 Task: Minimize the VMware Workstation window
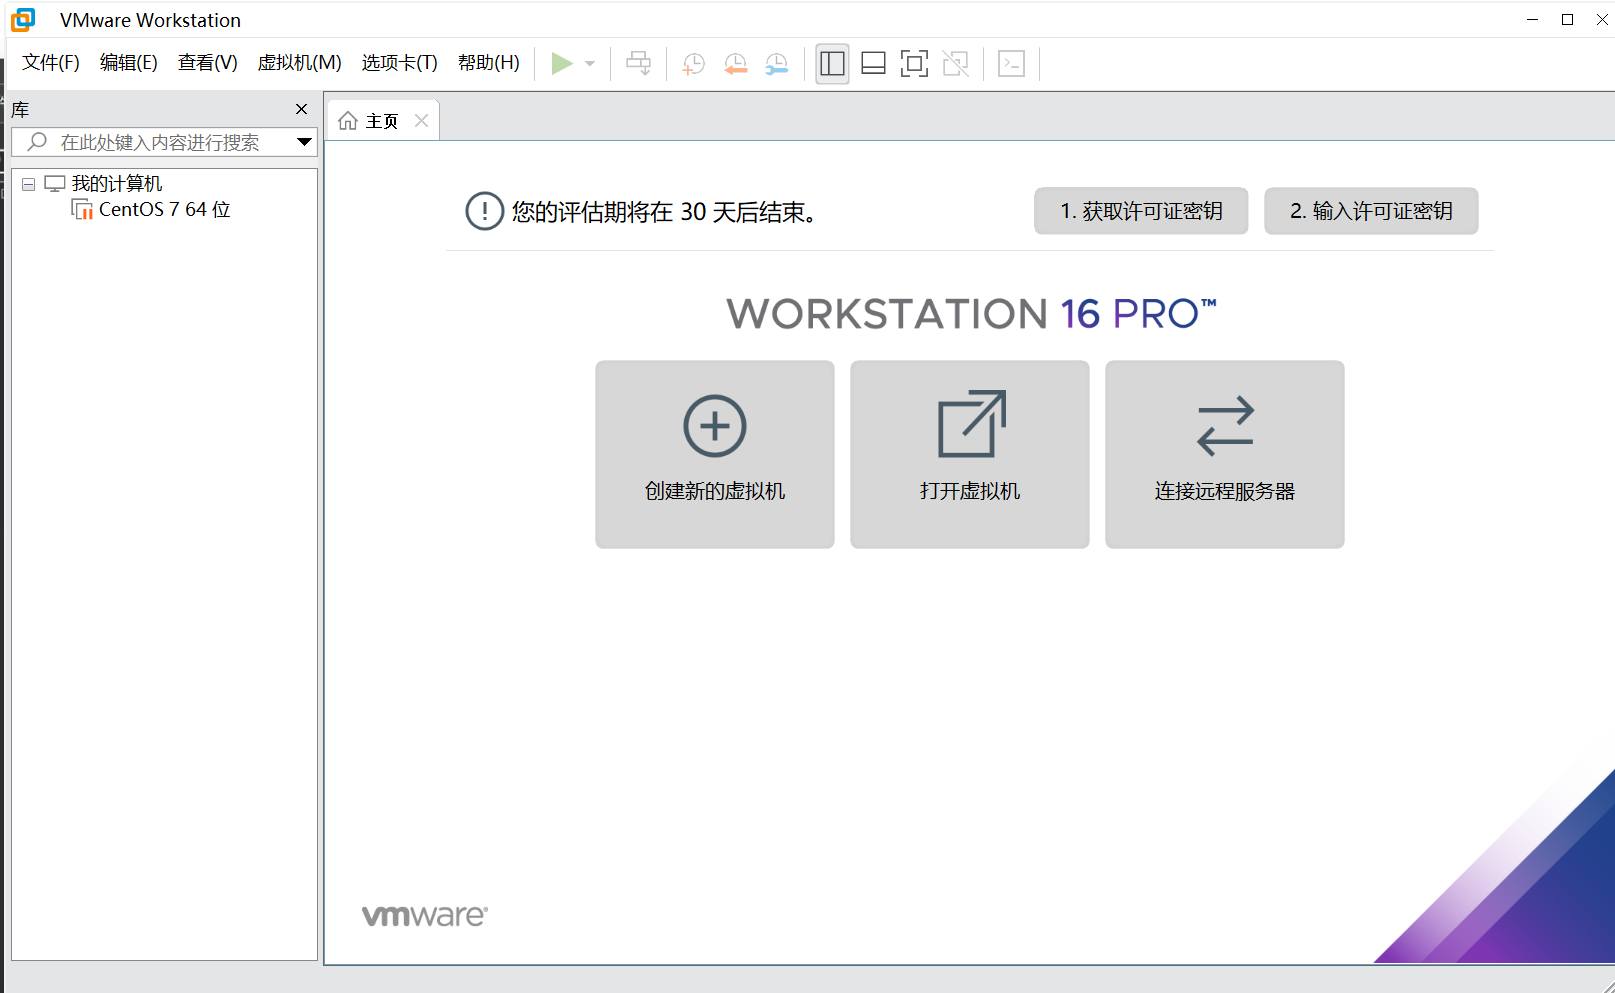tap(1532, 20)
